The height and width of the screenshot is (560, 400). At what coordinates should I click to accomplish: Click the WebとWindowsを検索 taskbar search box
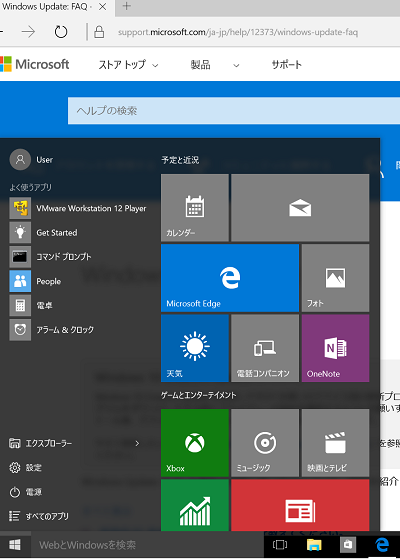[147, 545]
